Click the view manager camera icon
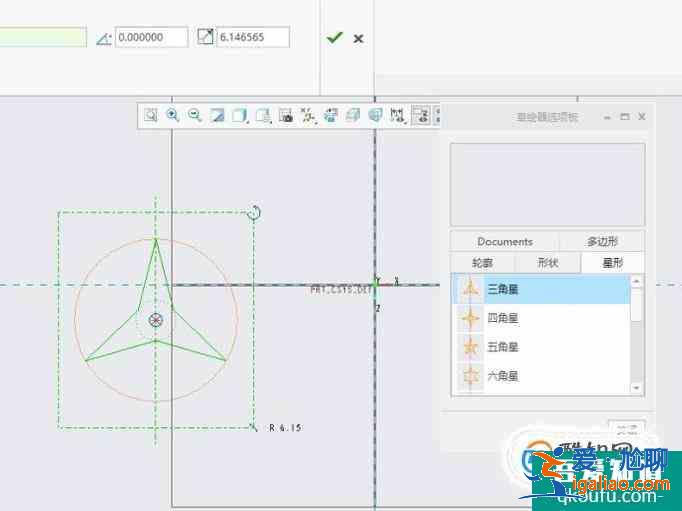Image resolution: width=682 pixels, height=511 pixels. (x=286, y=116)
